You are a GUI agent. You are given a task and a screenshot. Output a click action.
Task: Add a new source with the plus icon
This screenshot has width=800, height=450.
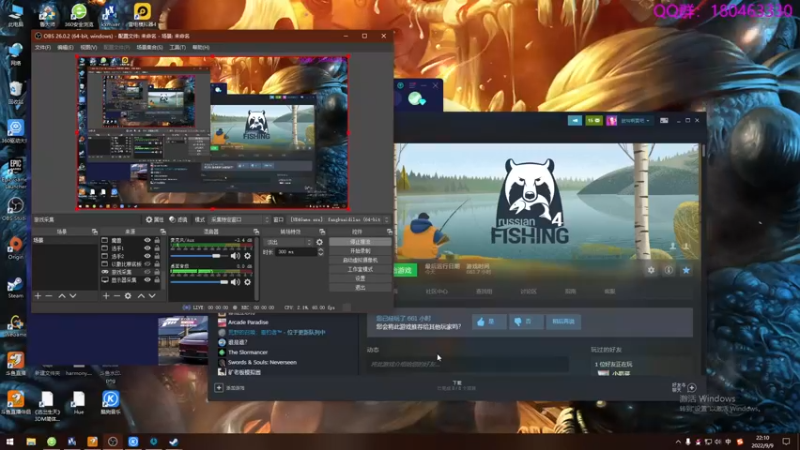[x=106, y=296]
